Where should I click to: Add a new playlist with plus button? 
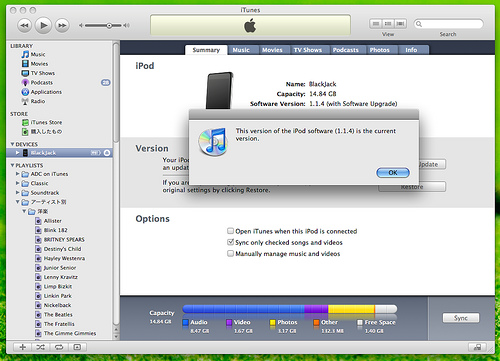(x=23, y=347)
